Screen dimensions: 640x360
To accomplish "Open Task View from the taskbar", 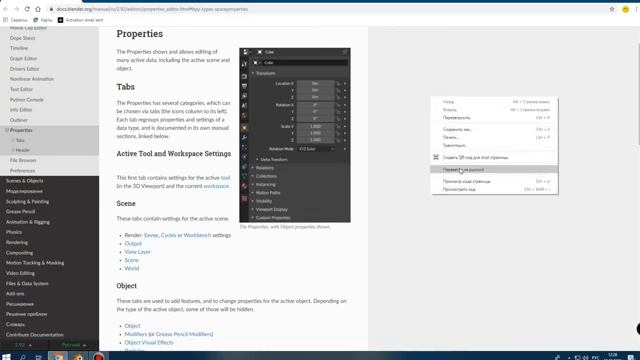I will [38, 357].
